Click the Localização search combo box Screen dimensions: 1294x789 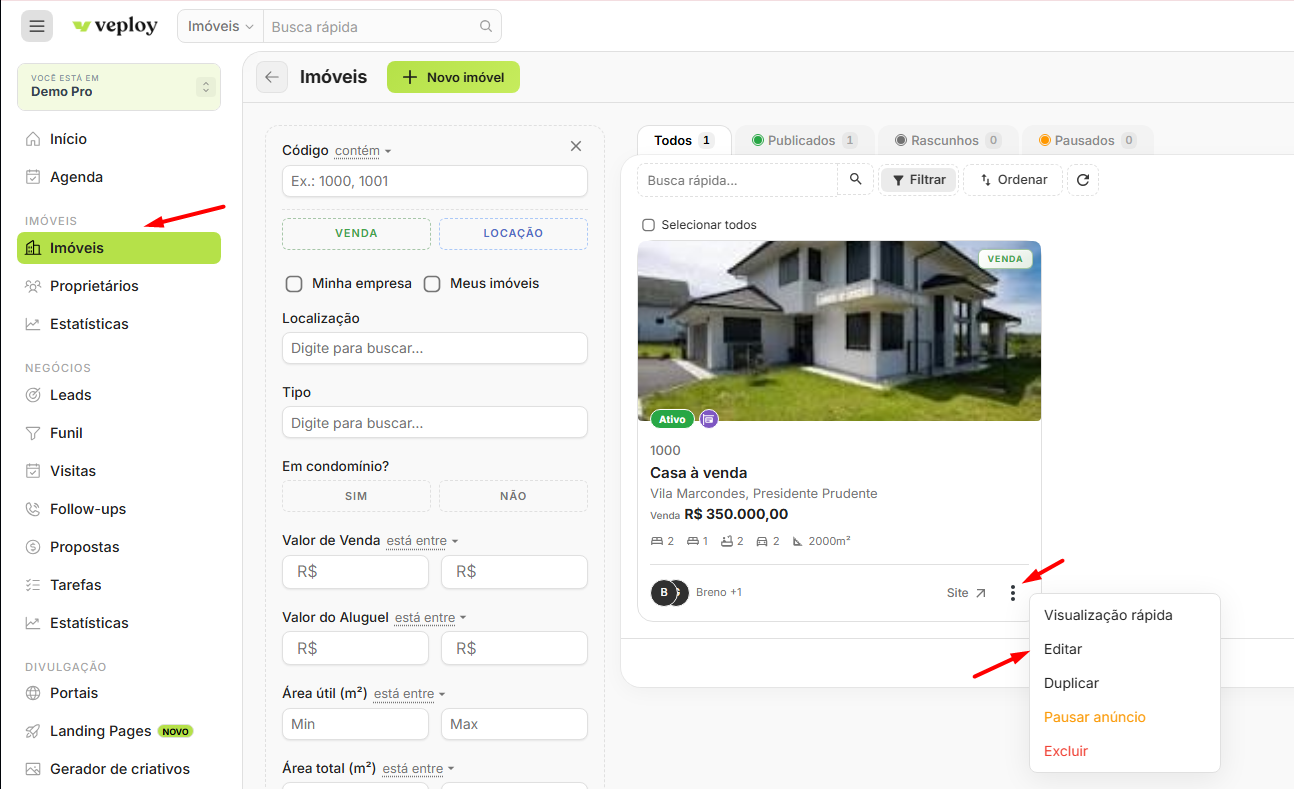tap(435, 348)
